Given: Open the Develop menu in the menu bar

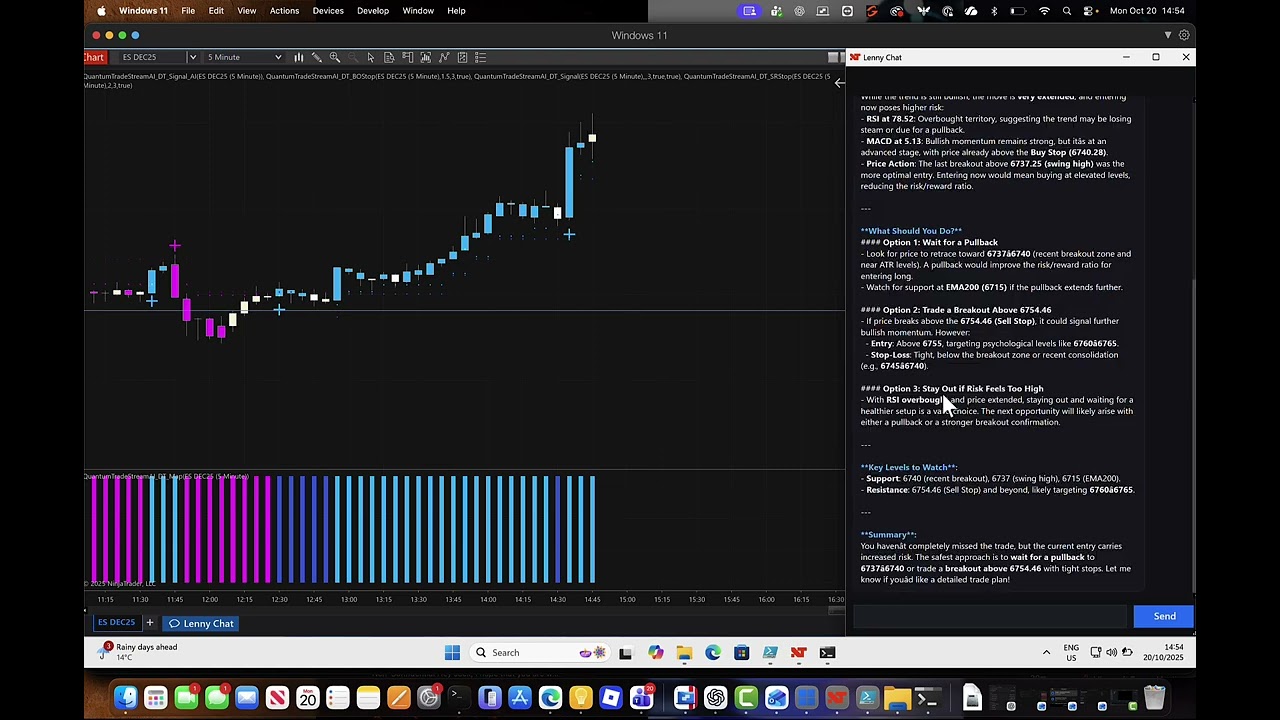Looking at the screenshot, I should pos(372,11).
